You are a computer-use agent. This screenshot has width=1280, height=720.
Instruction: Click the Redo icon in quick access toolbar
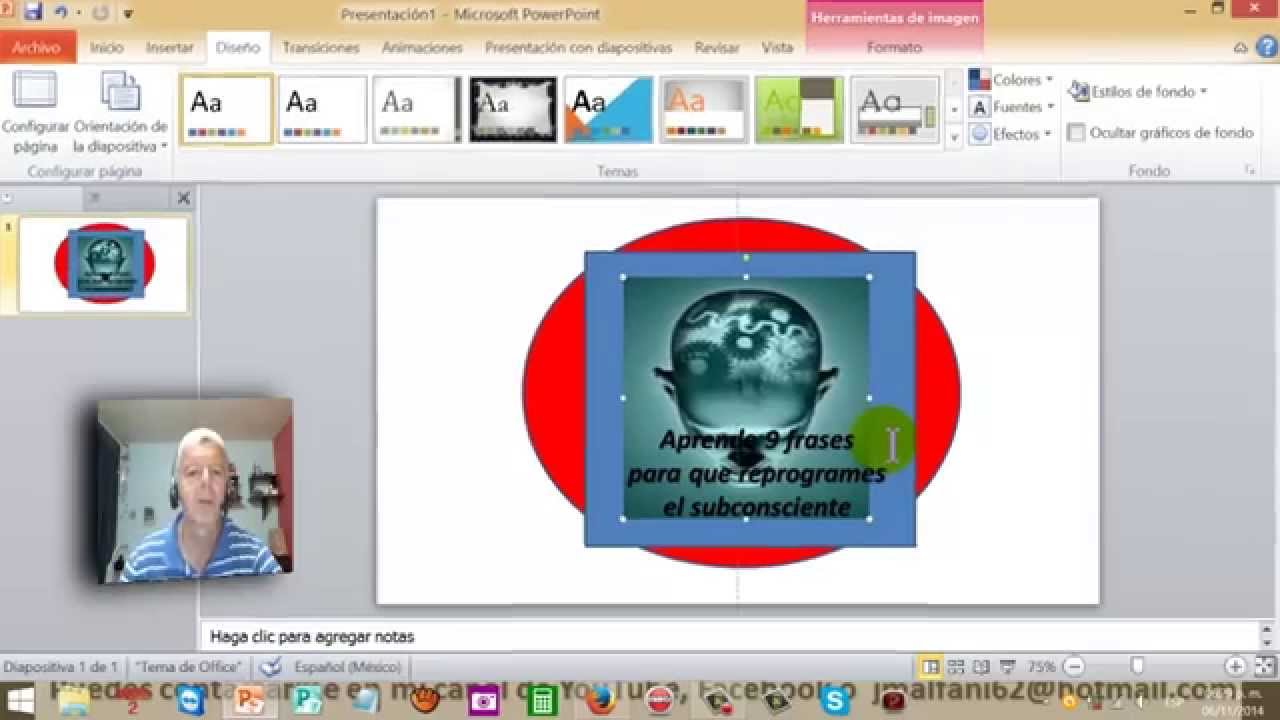tap(100, 14)
